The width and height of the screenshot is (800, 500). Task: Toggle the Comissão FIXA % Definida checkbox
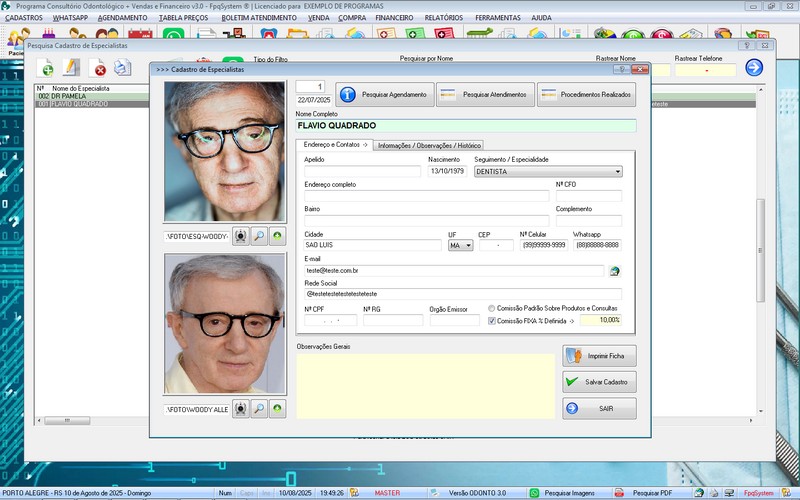pyautogui.click(x=492, y=321)
